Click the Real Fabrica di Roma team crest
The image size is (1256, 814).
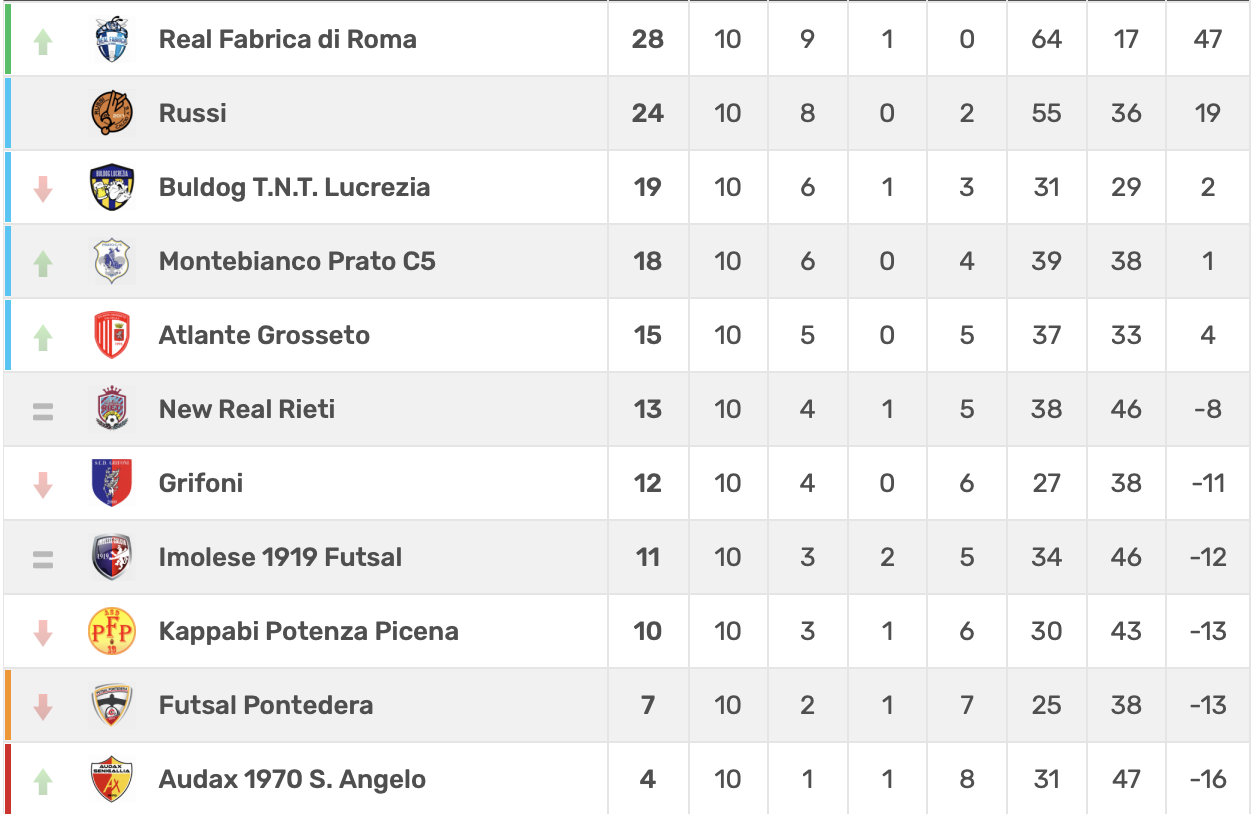point(112,40)
